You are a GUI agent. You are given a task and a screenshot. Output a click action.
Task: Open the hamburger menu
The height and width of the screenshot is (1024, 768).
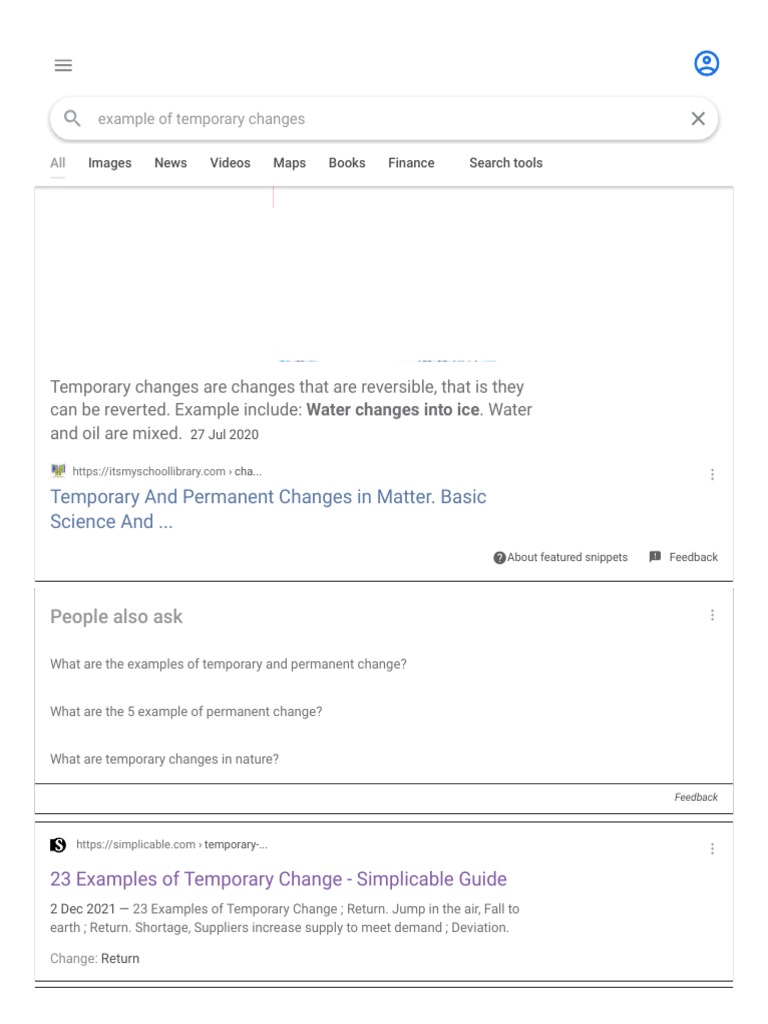(x=63, y=65)
